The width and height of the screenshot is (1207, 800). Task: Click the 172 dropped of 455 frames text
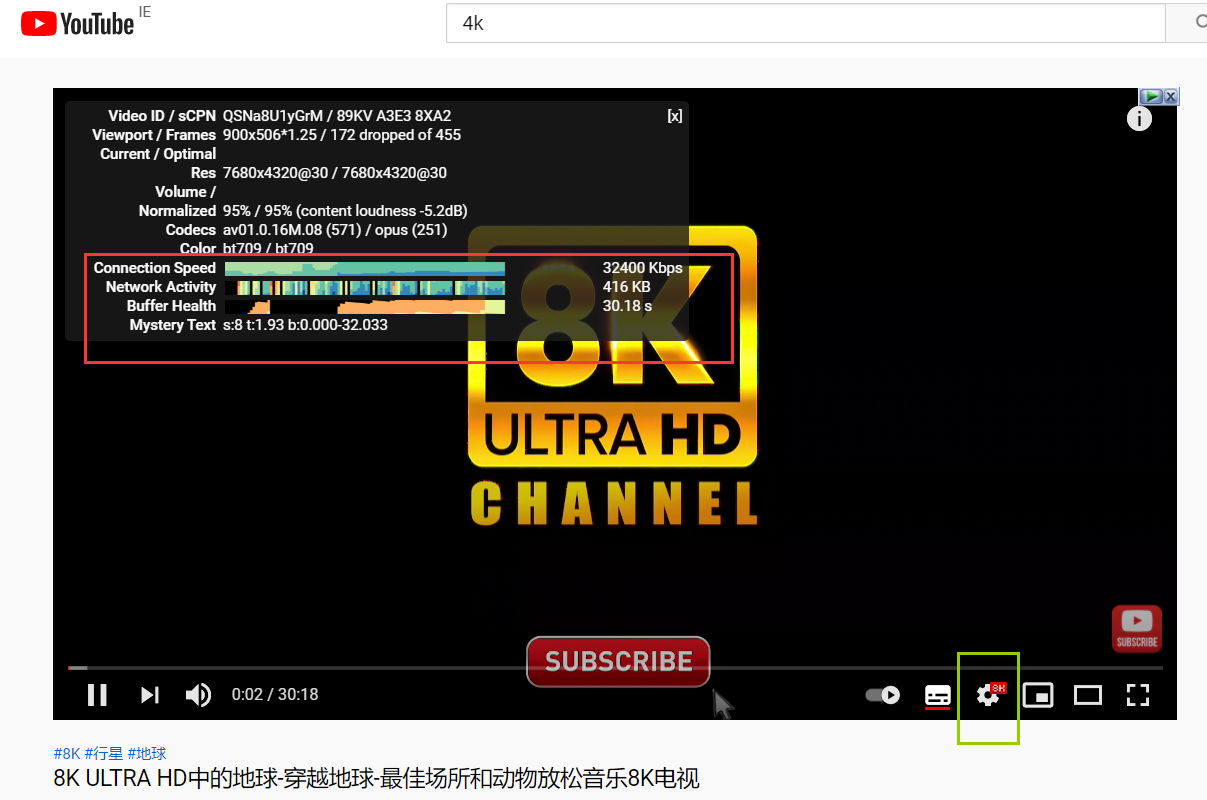click(x=396, y=135)
